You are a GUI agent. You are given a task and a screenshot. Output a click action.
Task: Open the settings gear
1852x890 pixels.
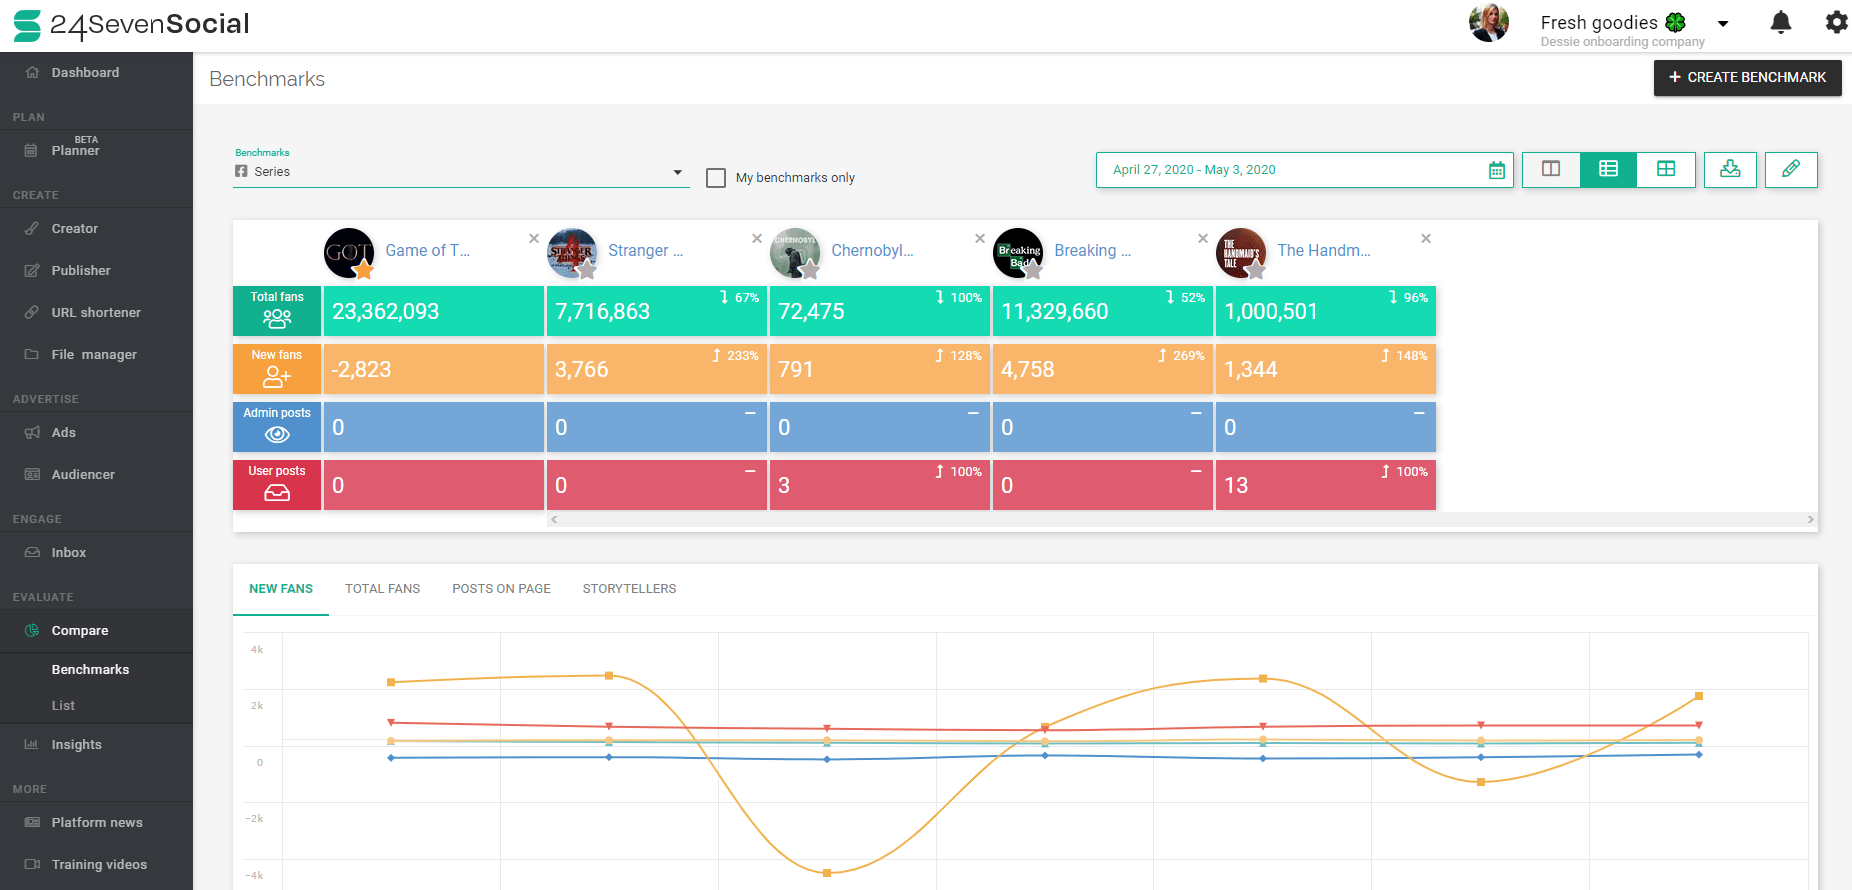(1836, 22)
